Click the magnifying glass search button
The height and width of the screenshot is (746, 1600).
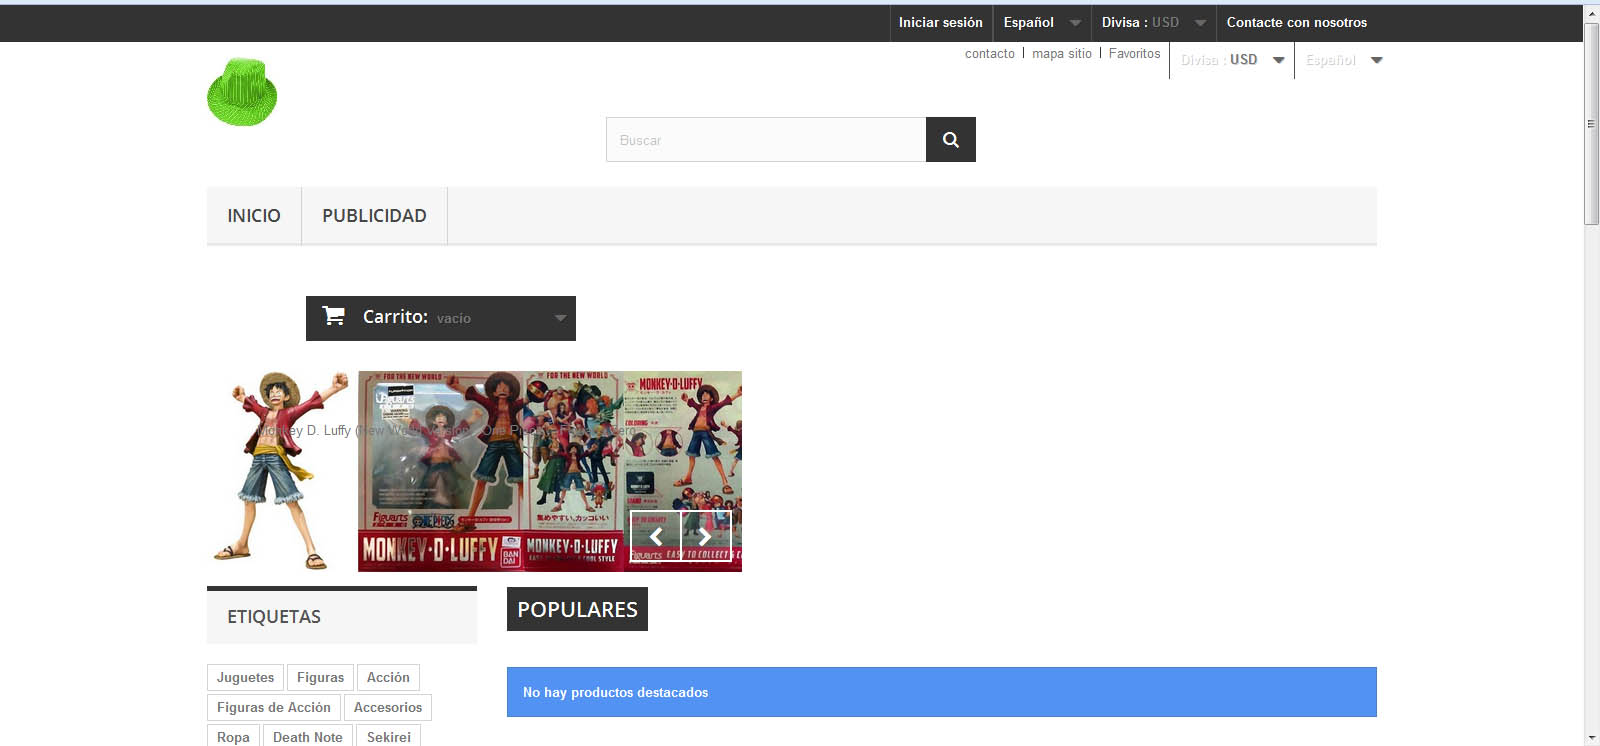coord(951,140)
